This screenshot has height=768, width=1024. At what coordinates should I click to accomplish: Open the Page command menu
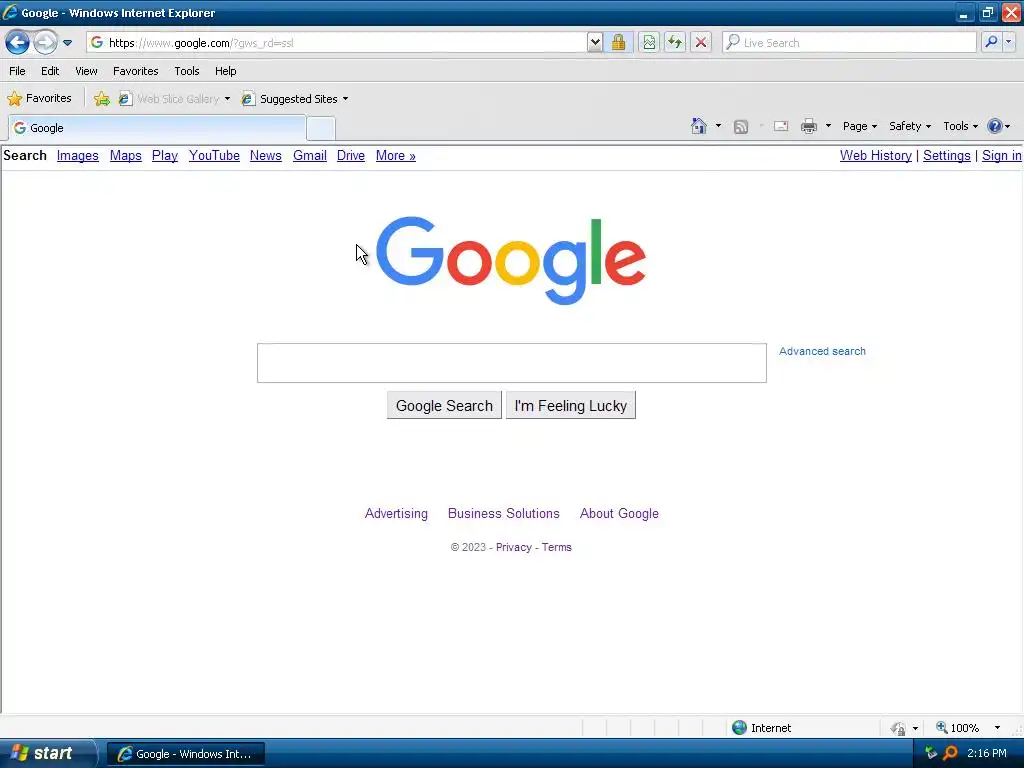click(x=859, y=126)
